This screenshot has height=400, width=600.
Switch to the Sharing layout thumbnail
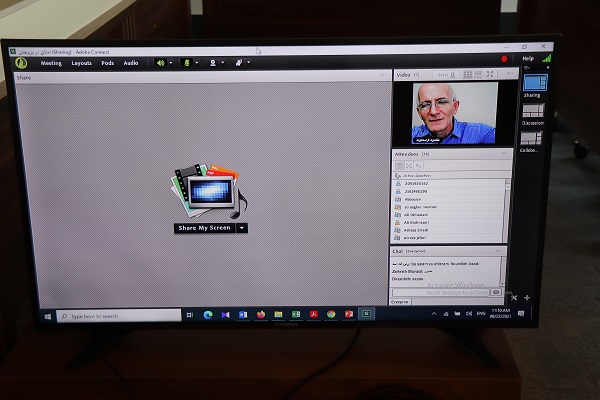(x=534, y=83)
